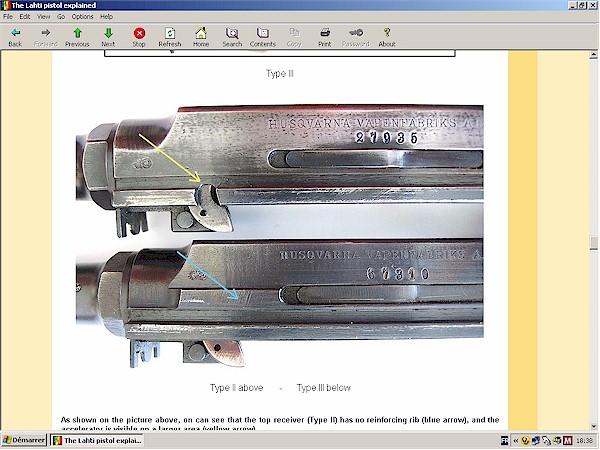Click the paragraph starting 'As shown on the picture'

pyautogui.click(x=280, y=424)
